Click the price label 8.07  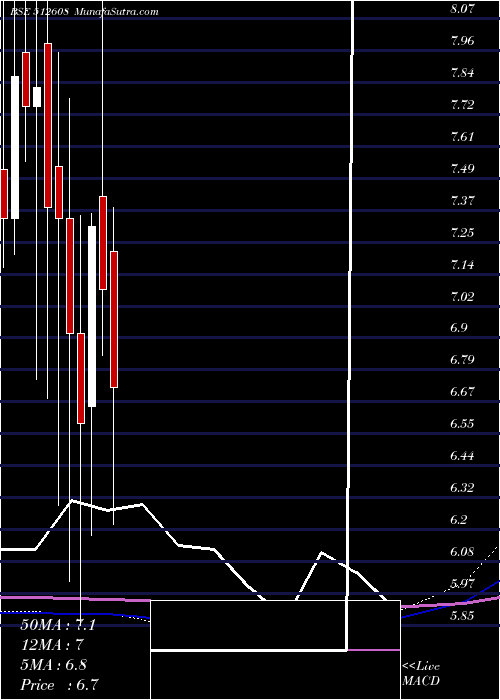tap(463, 9)
